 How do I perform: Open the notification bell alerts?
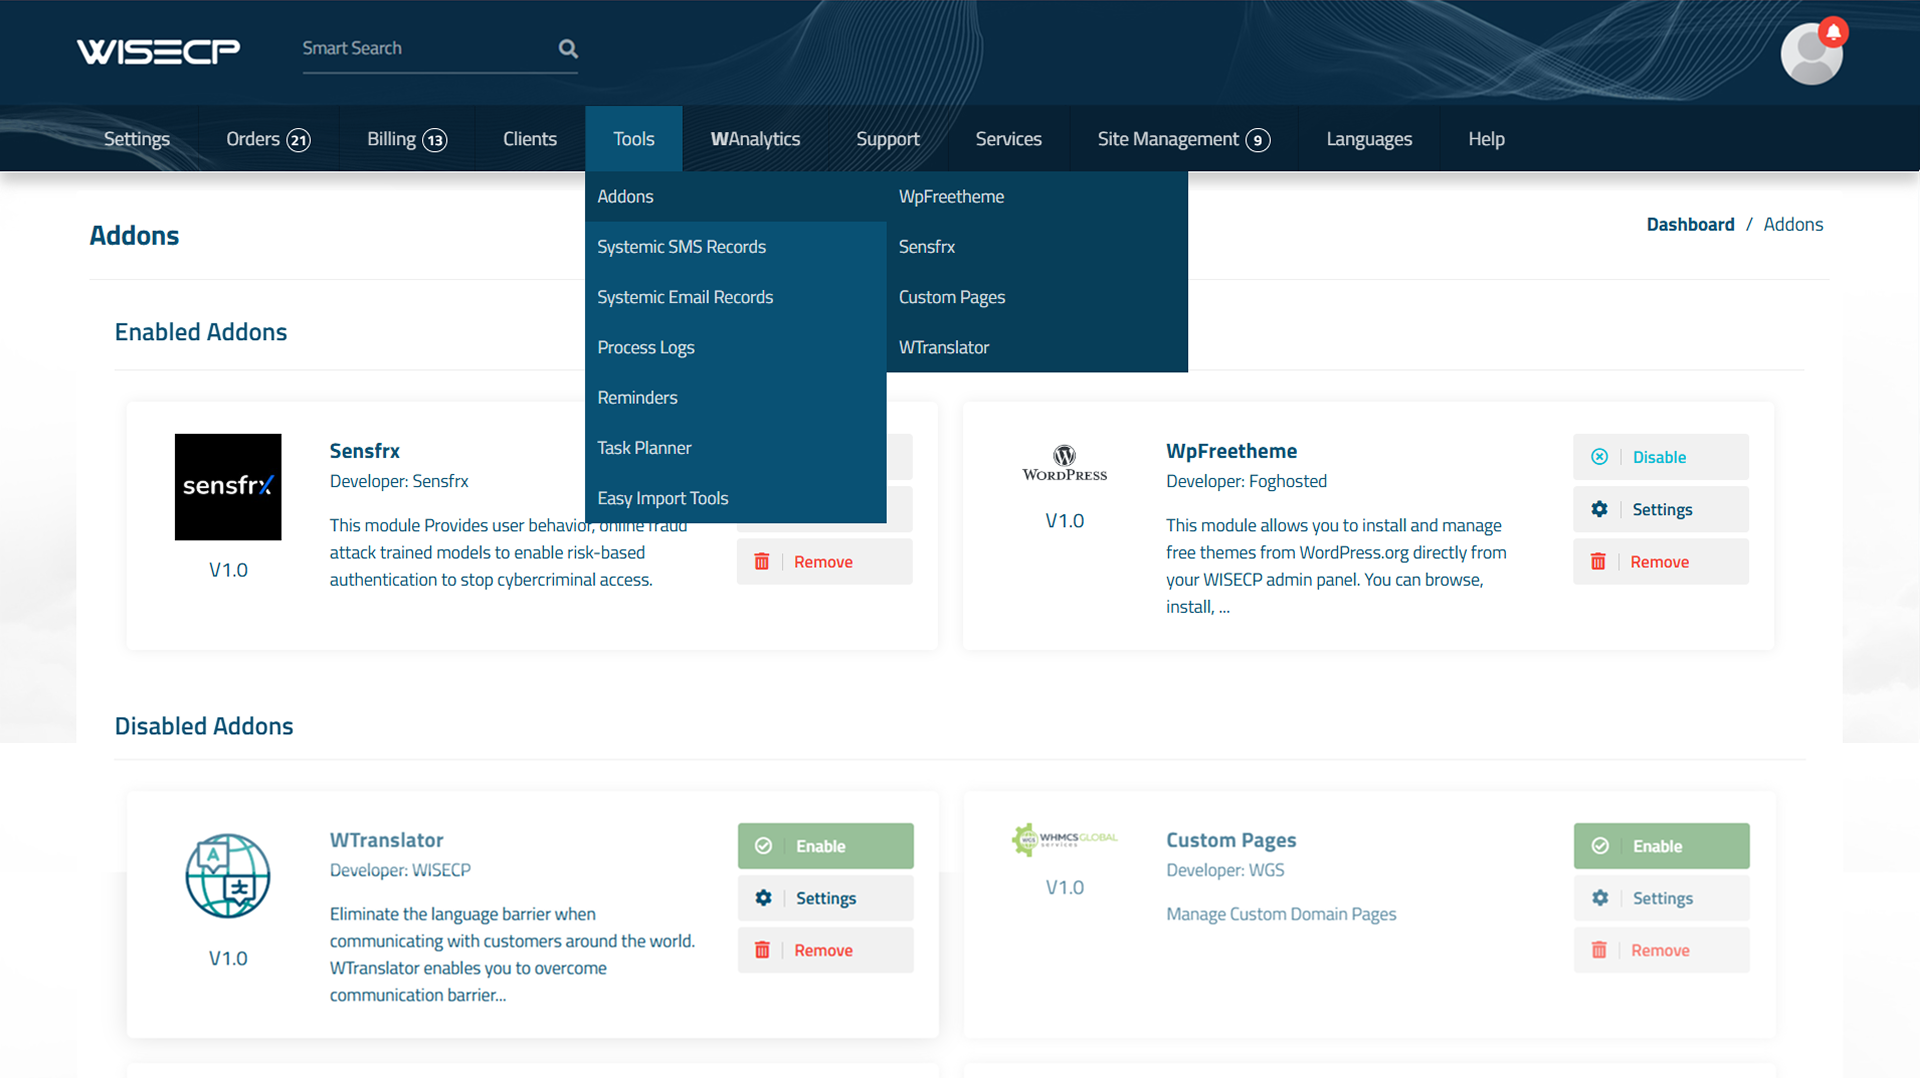(1833, 32)
